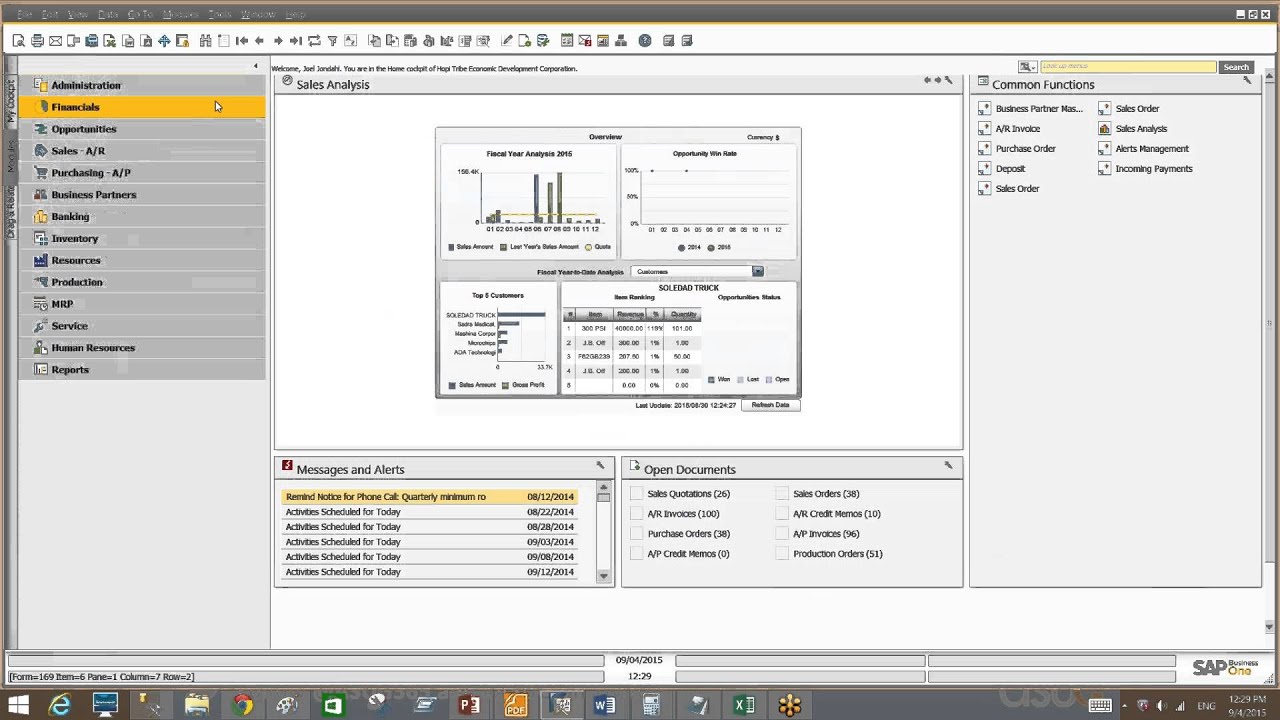1280x720 pixels.
Task: Expand the Financials module
Action: [x=142, y=107]
